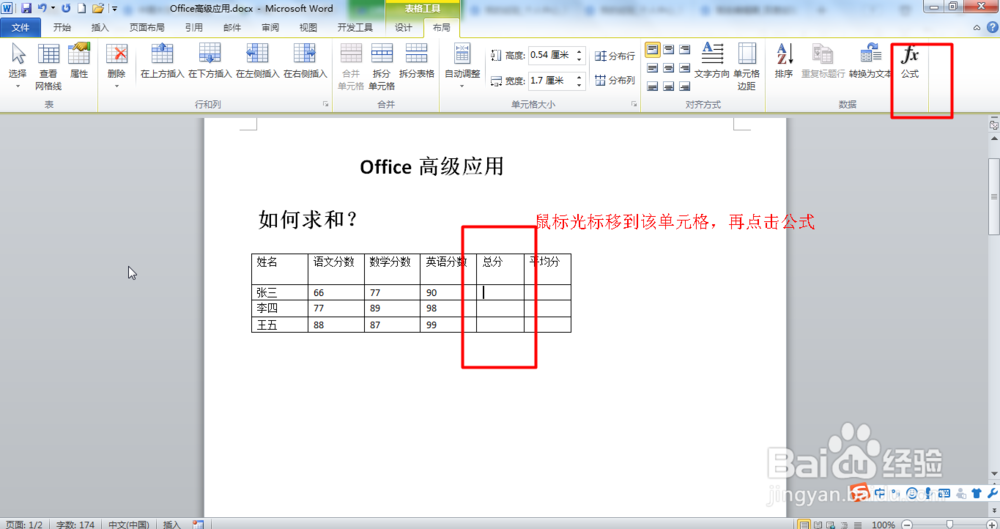
Task: Align cell top right
Action: [x=684, y=50]
